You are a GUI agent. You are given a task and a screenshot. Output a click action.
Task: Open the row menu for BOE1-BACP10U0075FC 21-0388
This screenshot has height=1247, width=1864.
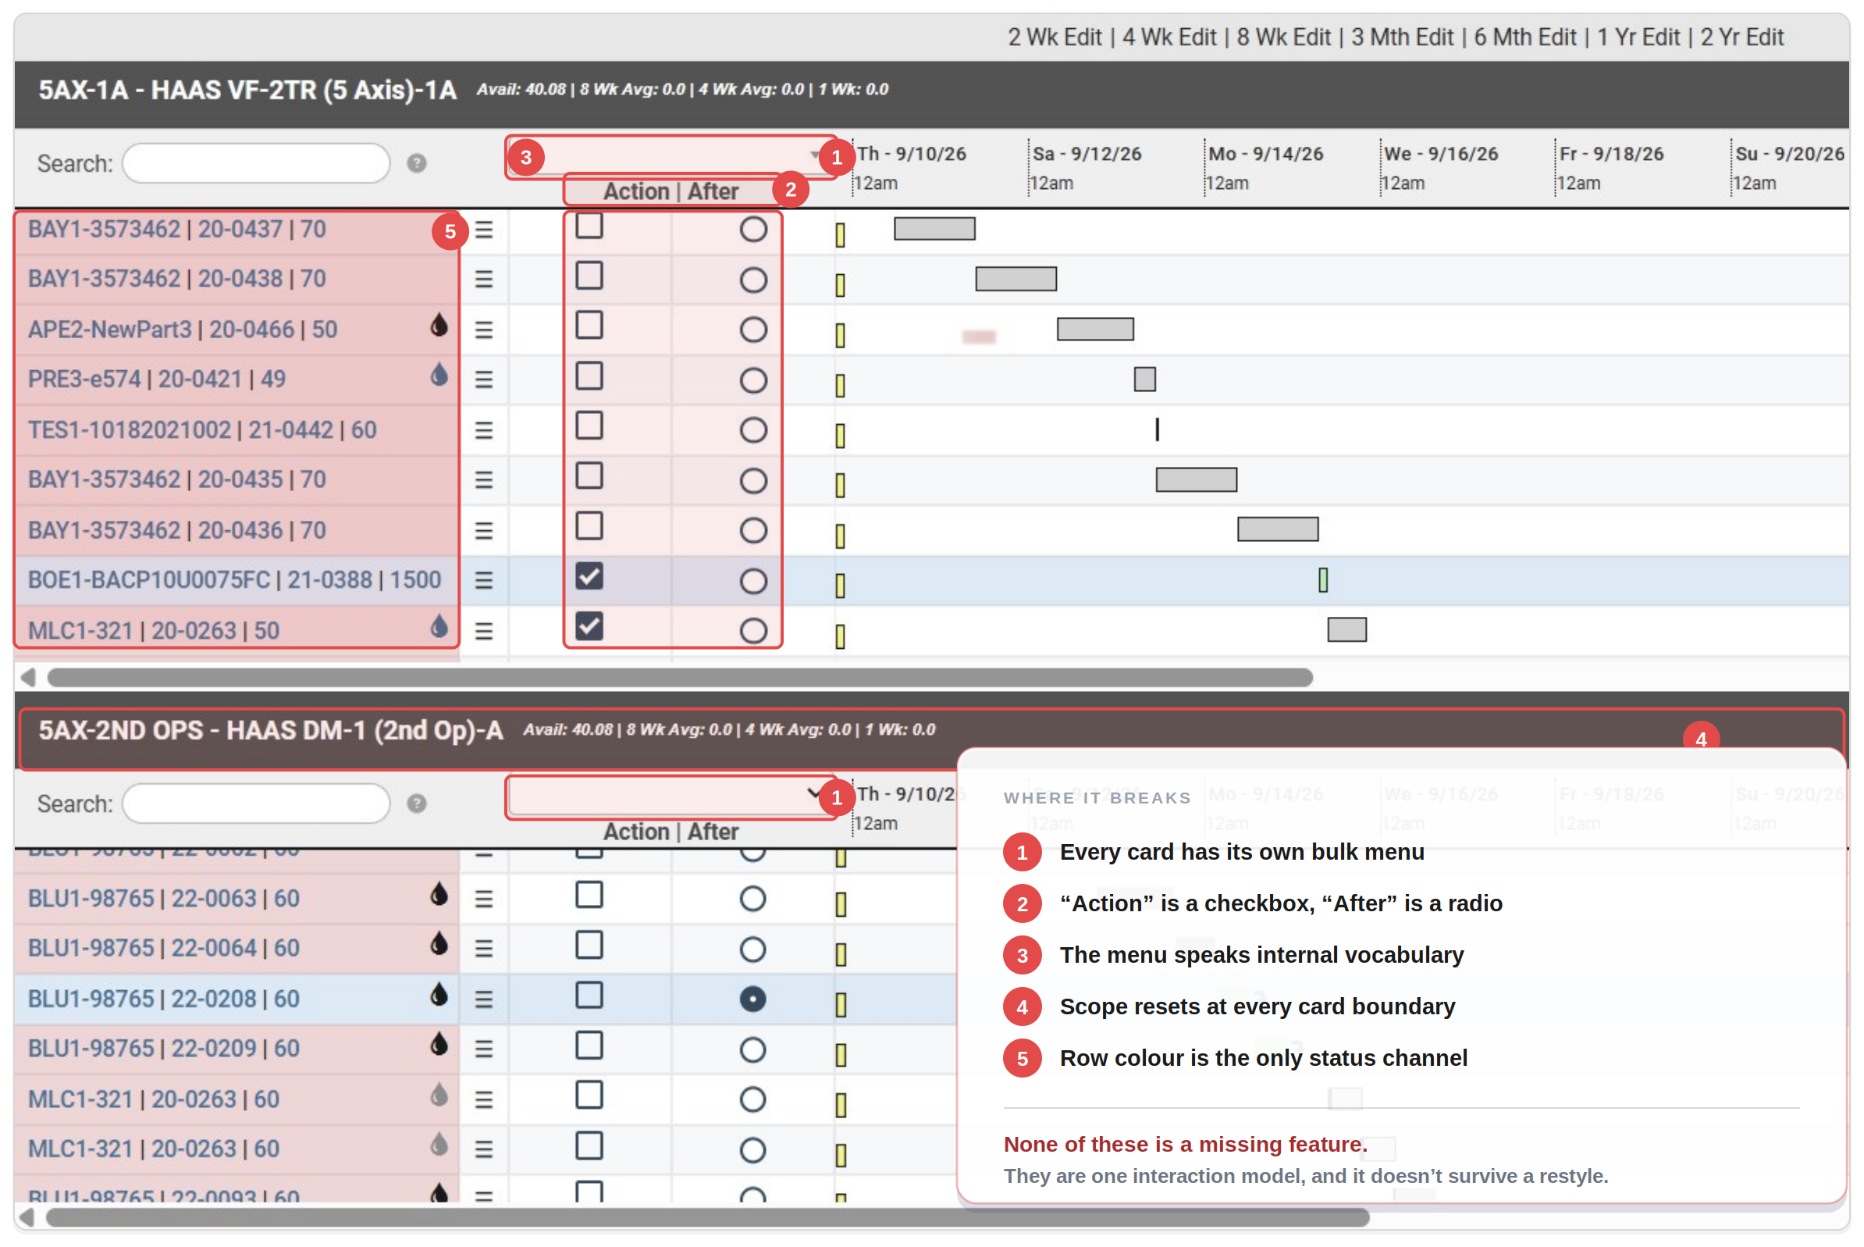(x=484, y=581)
